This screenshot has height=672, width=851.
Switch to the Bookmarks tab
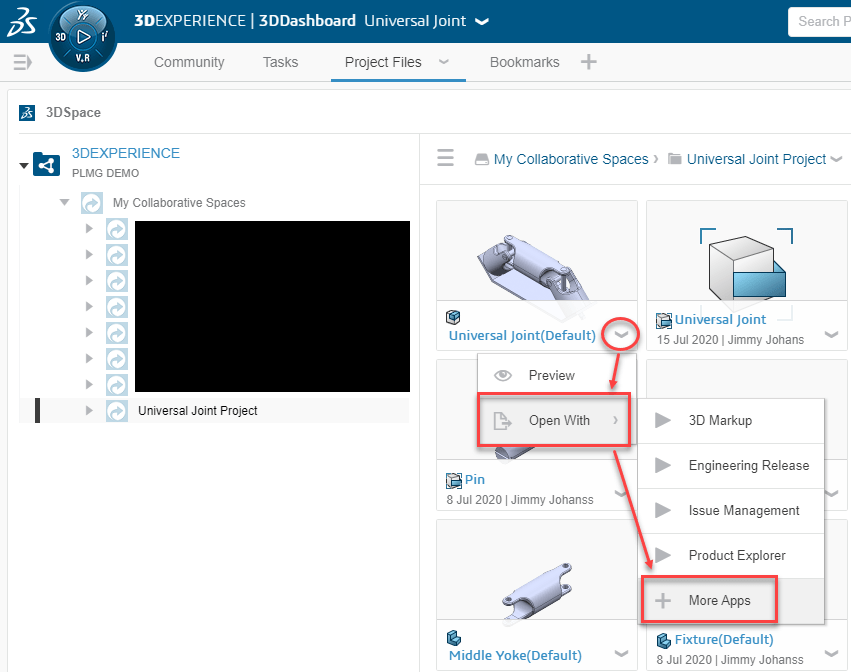coord(524,62)
